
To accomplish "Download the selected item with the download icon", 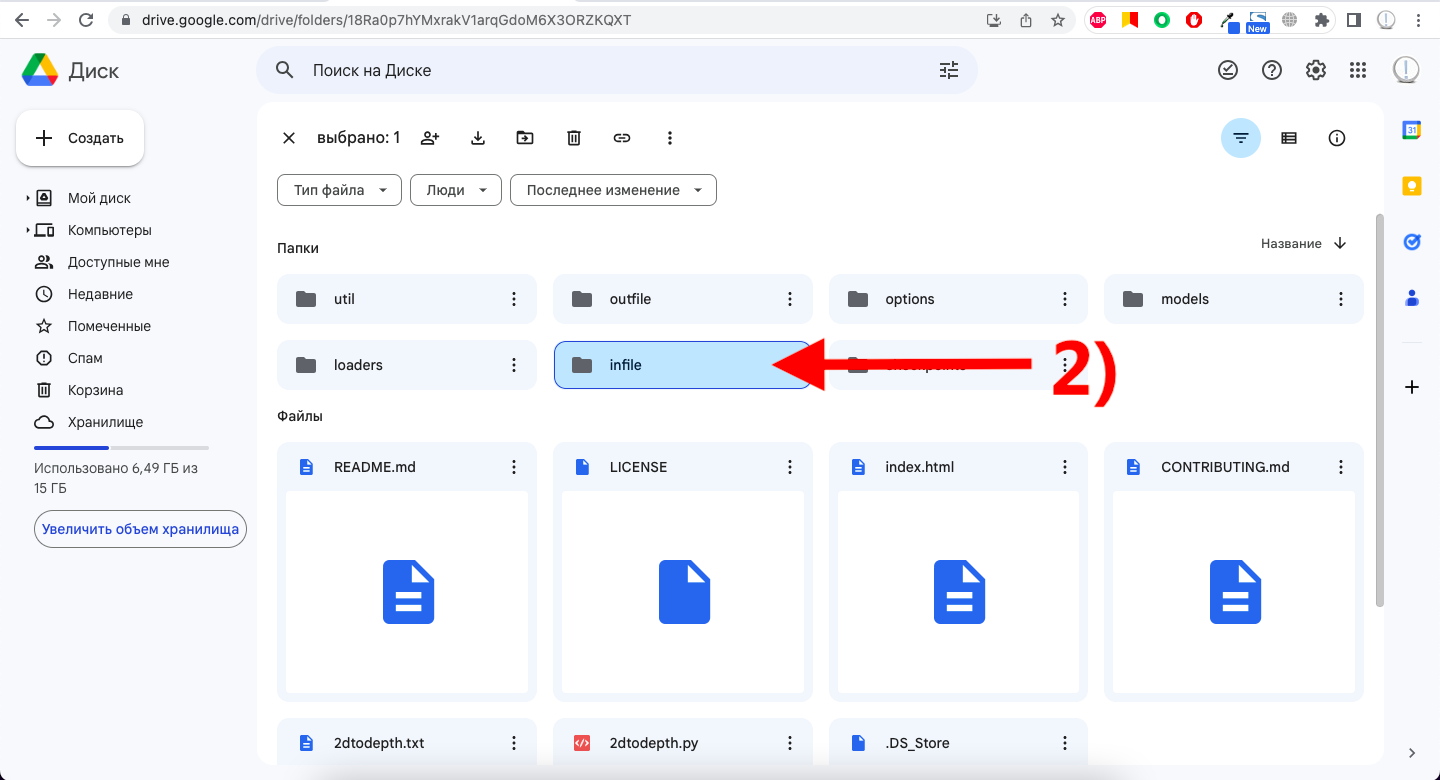I will [478, 138].
